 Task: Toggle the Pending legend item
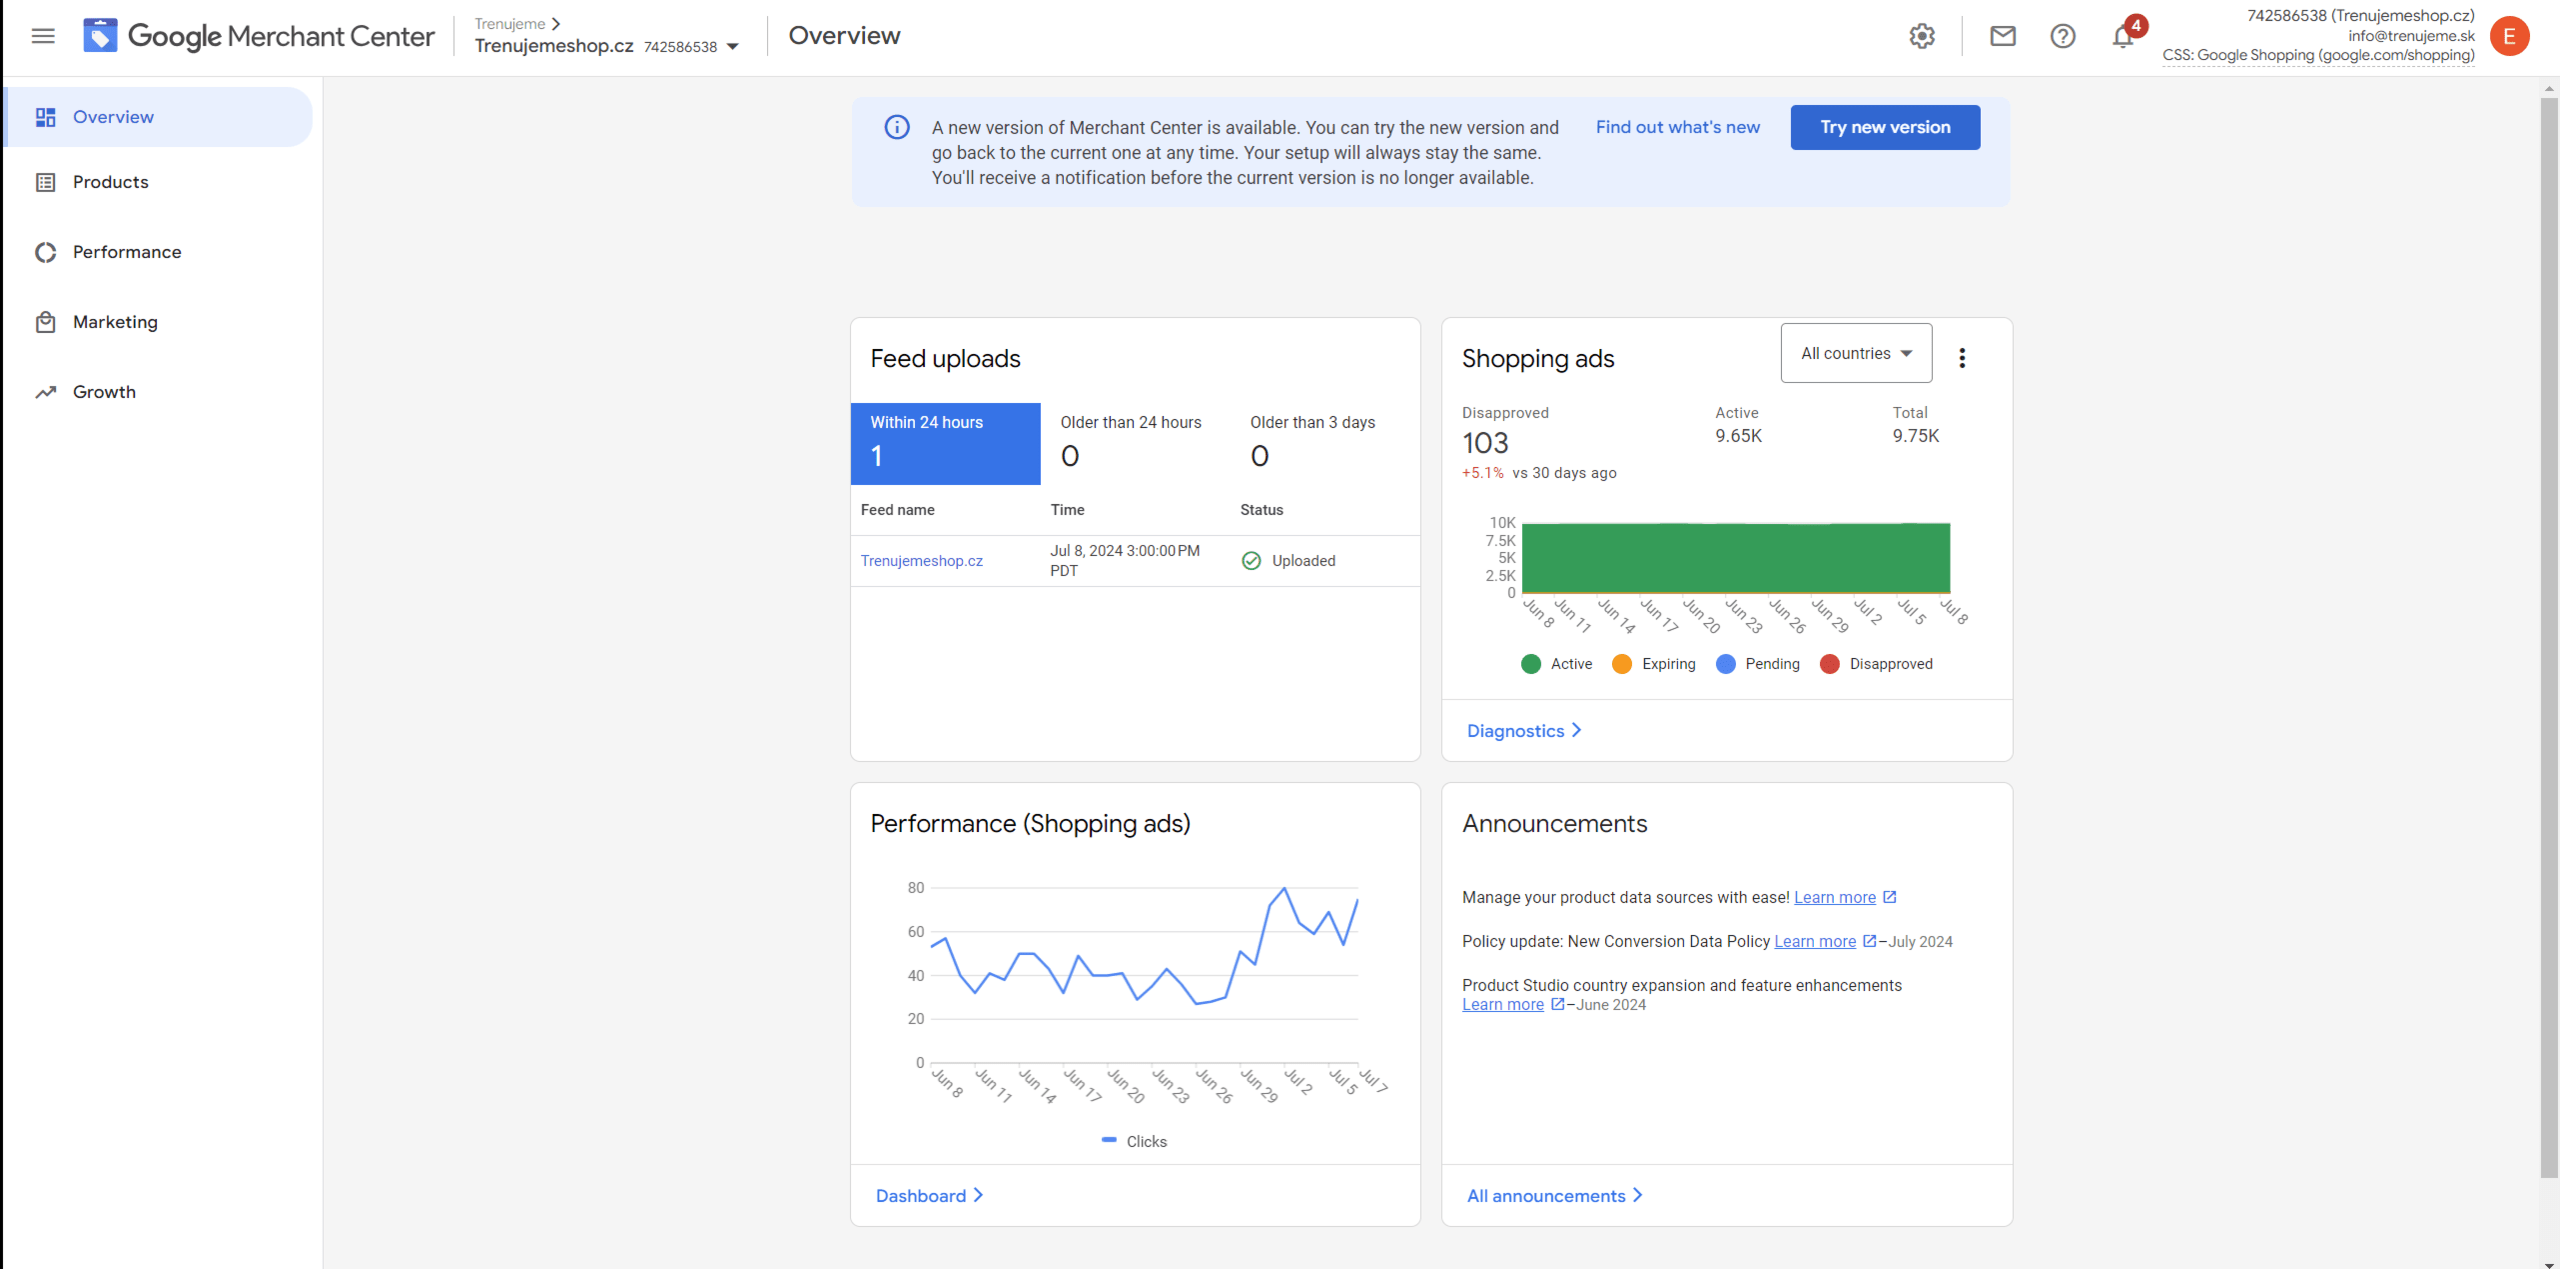(x=1757, y=664)
